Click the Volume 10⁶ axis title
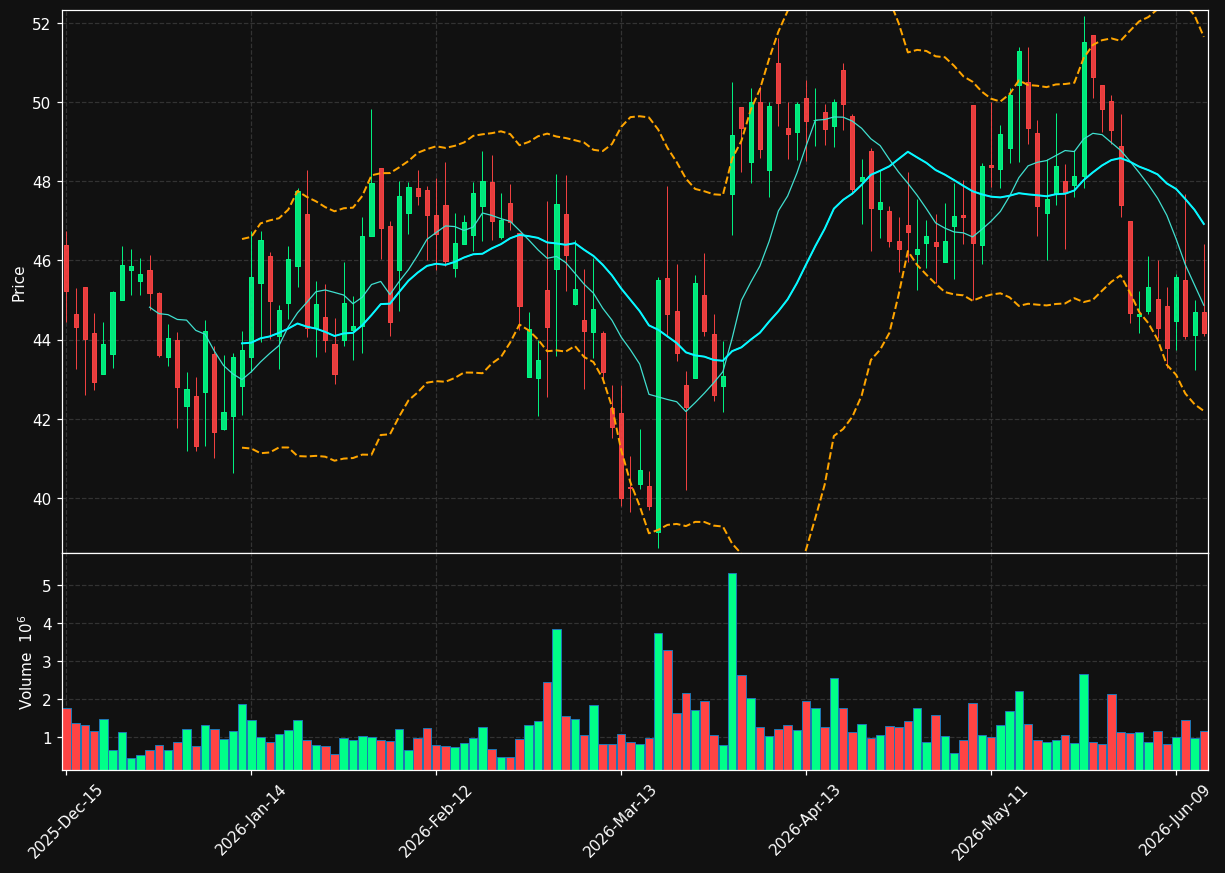This screenshot has width=1225, height=873. click(x=24, y=662)
